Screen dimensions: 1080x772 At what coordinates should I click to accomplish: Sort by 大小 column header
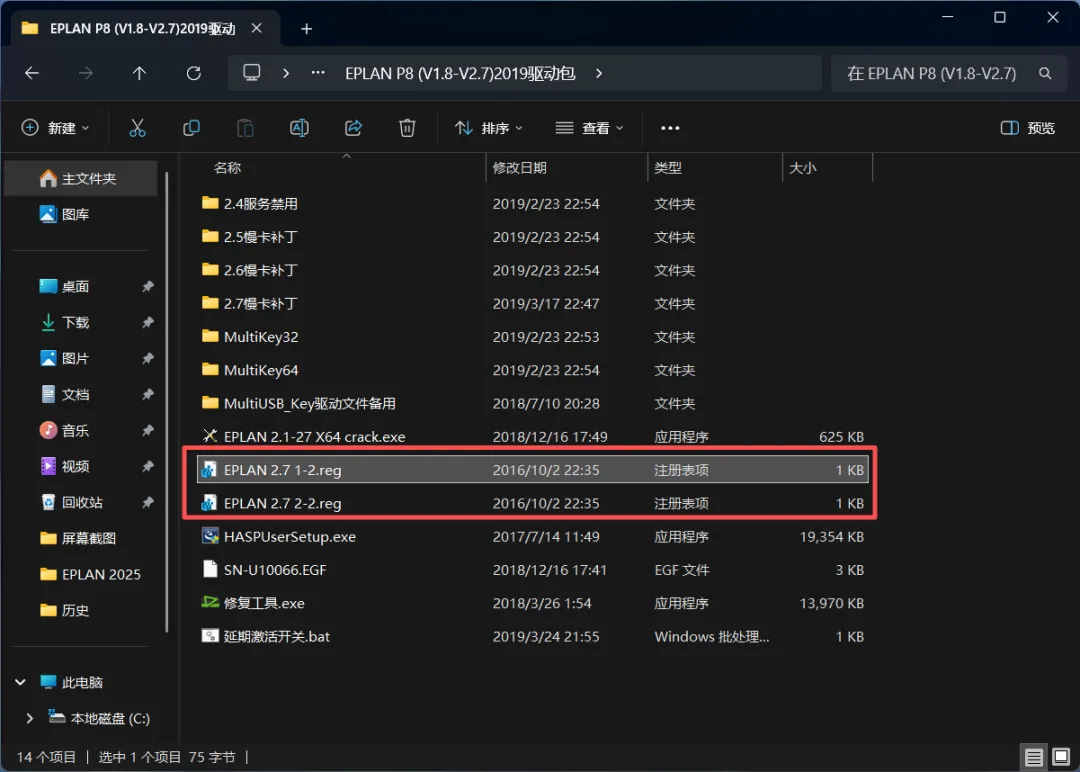point(802,168)
